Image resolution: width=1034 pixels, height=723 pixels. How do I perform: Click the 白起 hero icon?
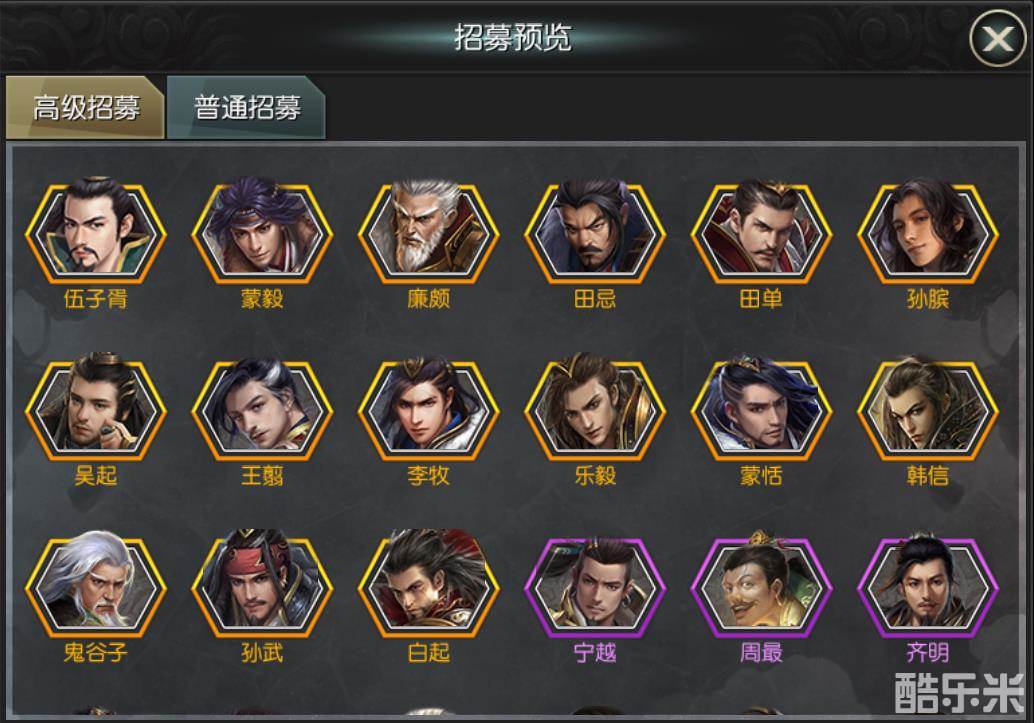(x=429, y=584)
